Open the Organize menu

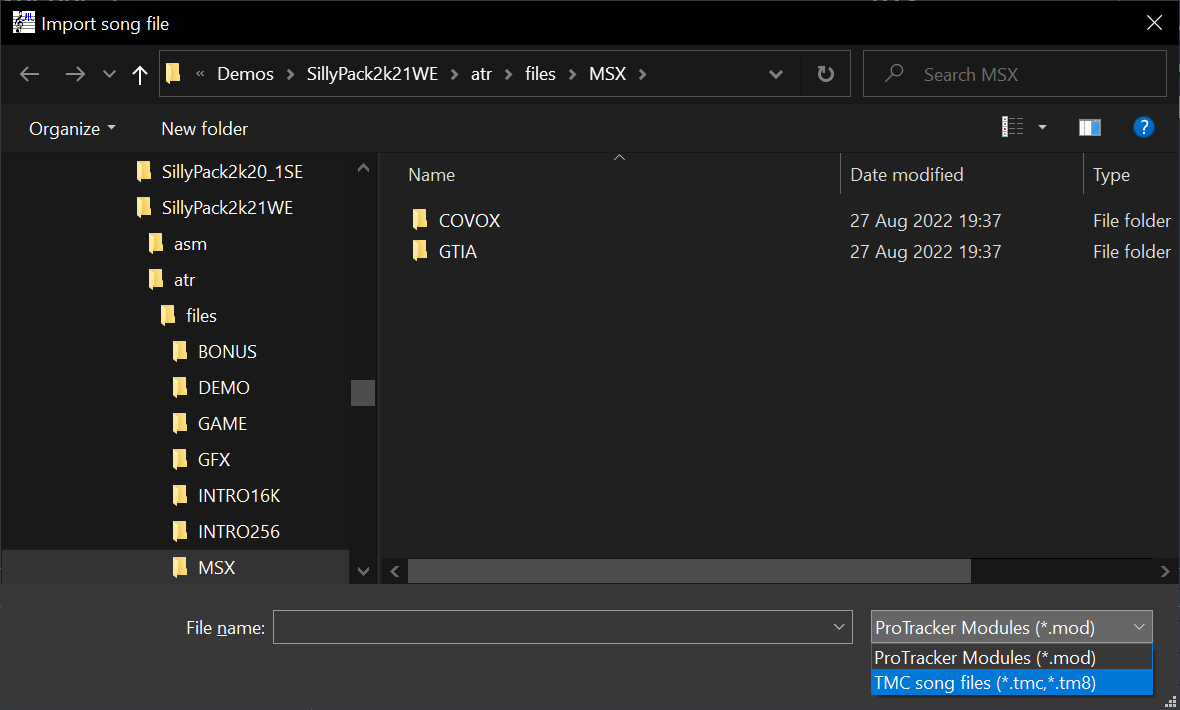tap(72, 128)
